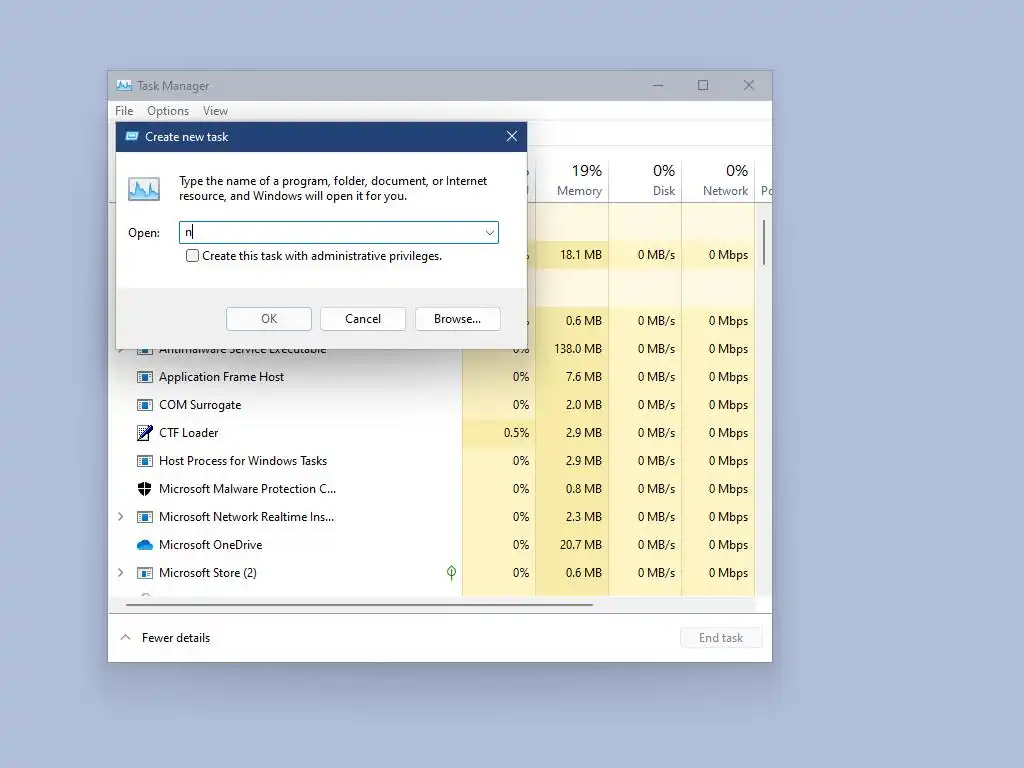Click the Browse... button
Screen dimensions: 1024x768
(457, 319)
